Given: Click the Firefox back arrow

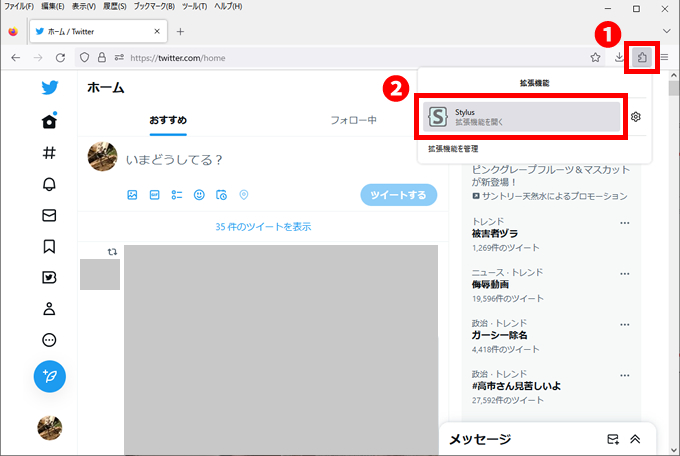Looking at the screenshot, I should tap(16, 58).
